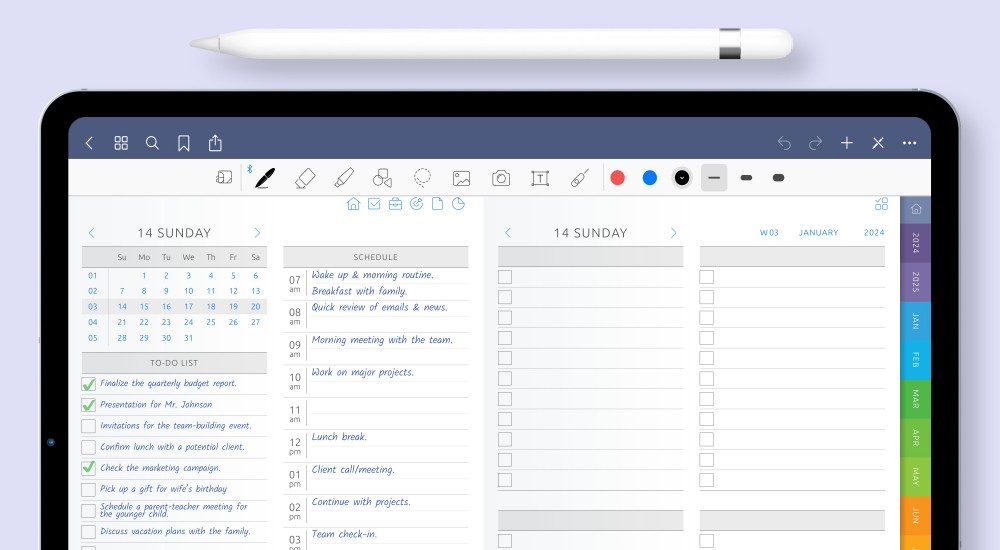Check 'Discuss vacation plans with the family'

[89, 531]
